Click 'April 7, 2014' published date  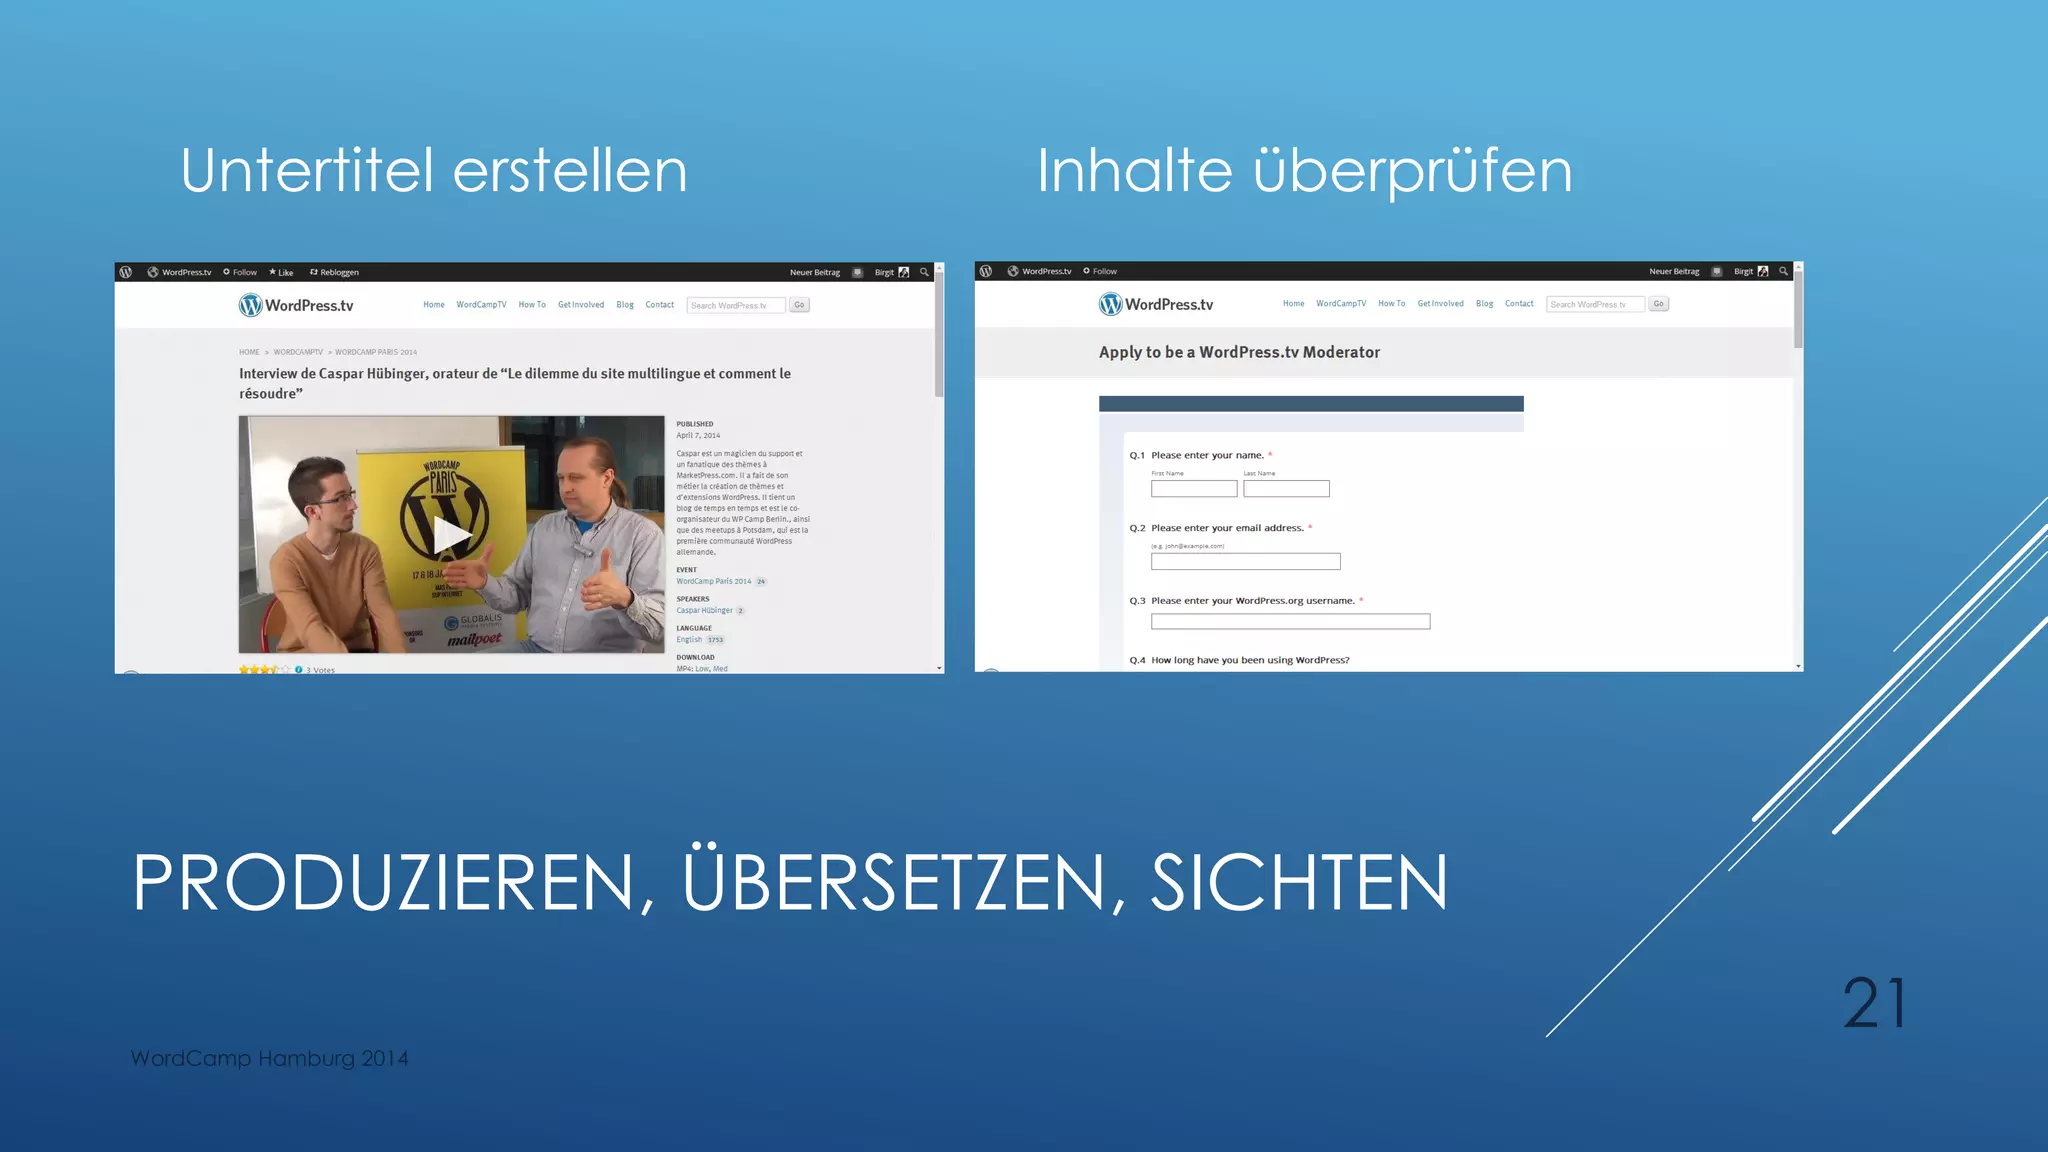point(698,436)
